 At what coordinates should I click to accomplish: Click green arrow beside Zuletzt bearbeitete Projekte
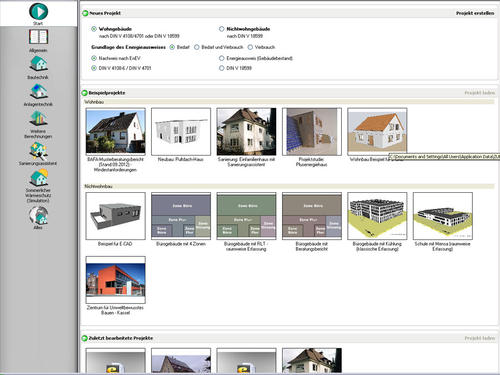pyautogui.click(x=85, y=338)
